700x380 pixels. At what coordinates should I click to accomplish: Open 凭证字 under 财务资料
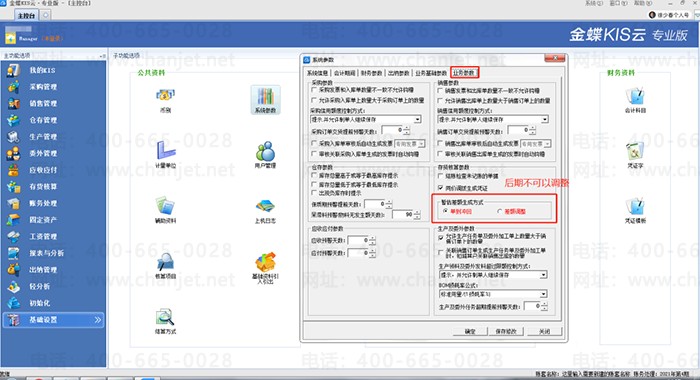635,155
